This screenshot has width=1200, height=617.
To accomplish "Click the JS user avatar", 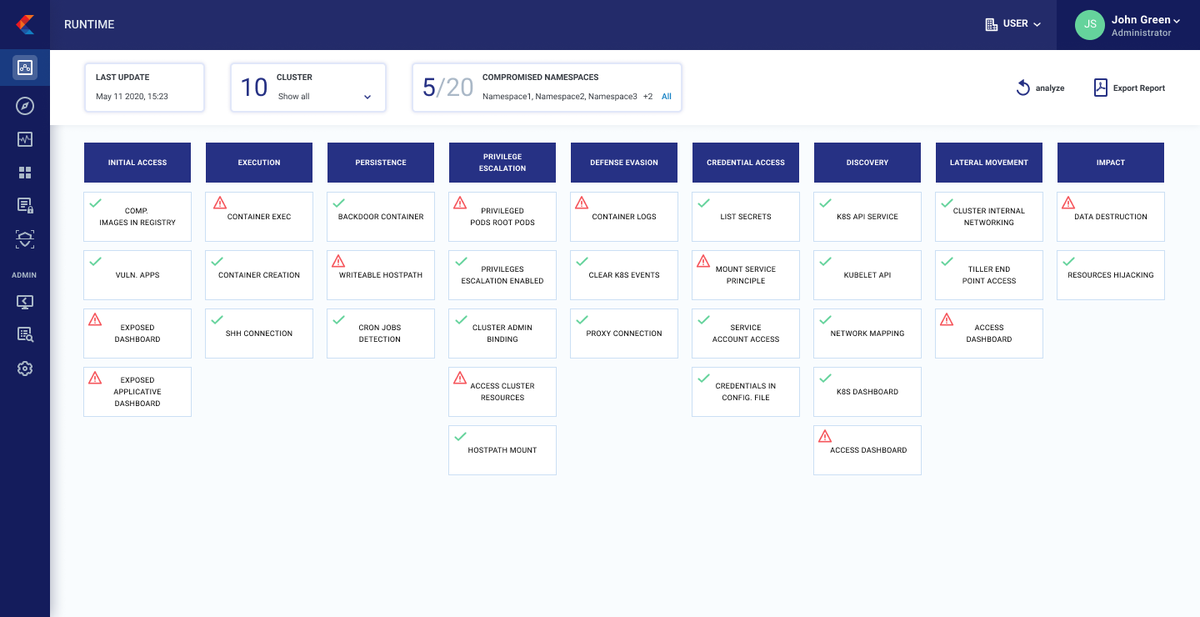I will 1090,25.
